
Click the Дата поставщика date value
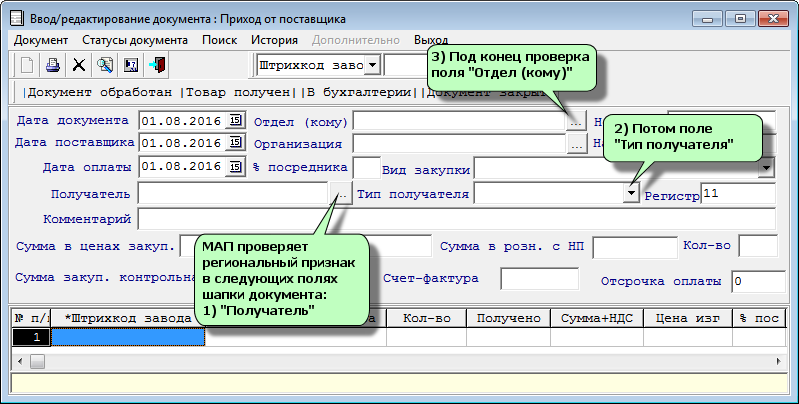pos(181,143)
